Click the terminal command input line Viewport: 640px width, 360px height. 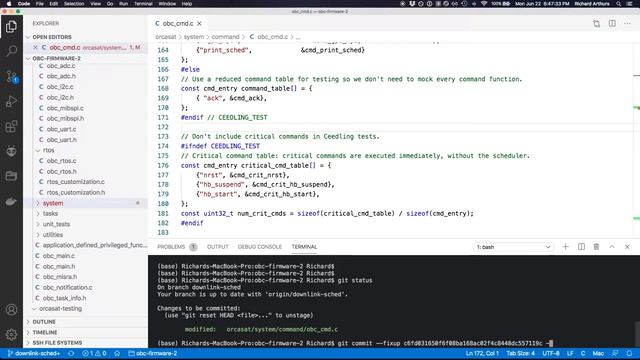pos(355,343)
